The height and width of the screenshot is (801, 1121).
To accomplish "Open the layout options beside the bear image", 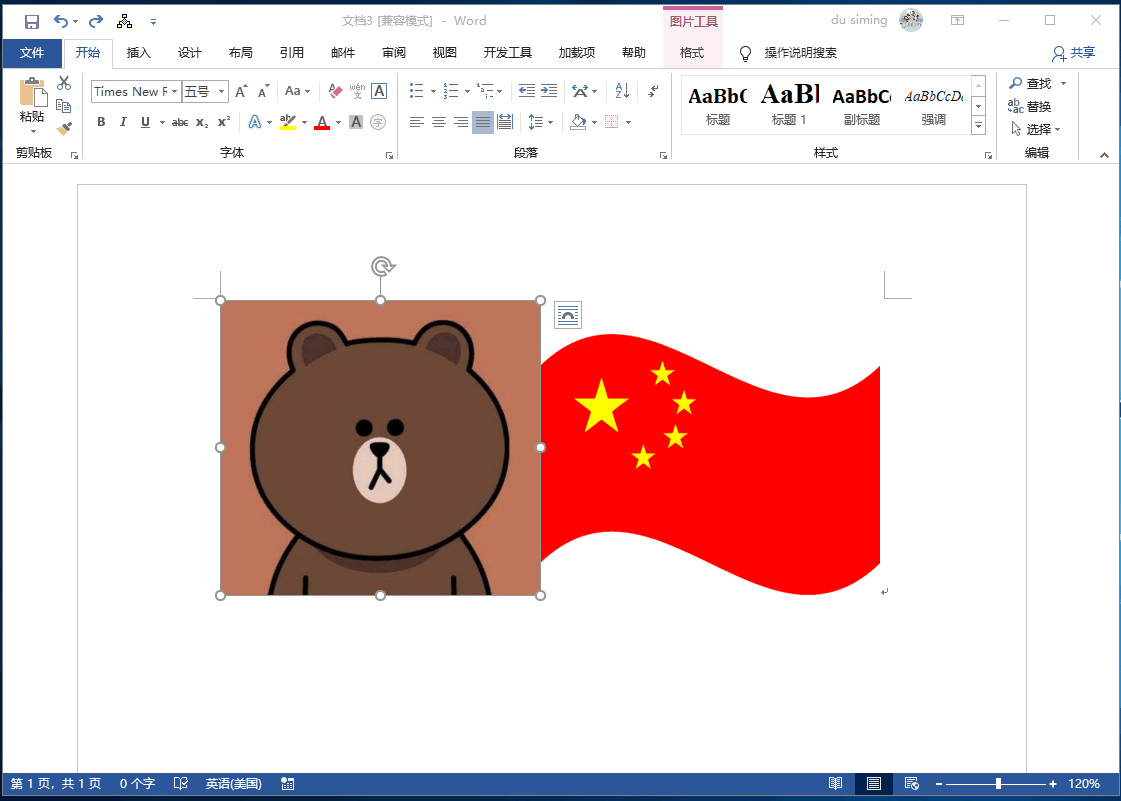I will [568, 315].
